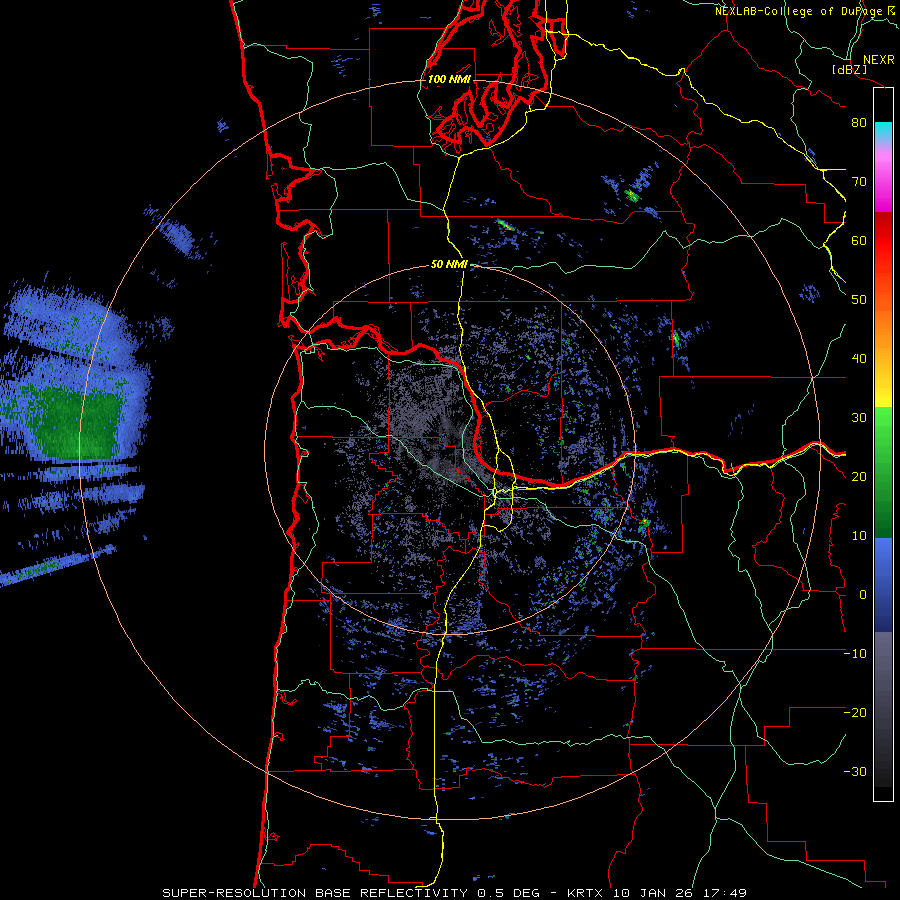The width and height of the screenshot is (900, 900).
Task: Click the cyan segment of the color bar
Action: pos(883,131)
